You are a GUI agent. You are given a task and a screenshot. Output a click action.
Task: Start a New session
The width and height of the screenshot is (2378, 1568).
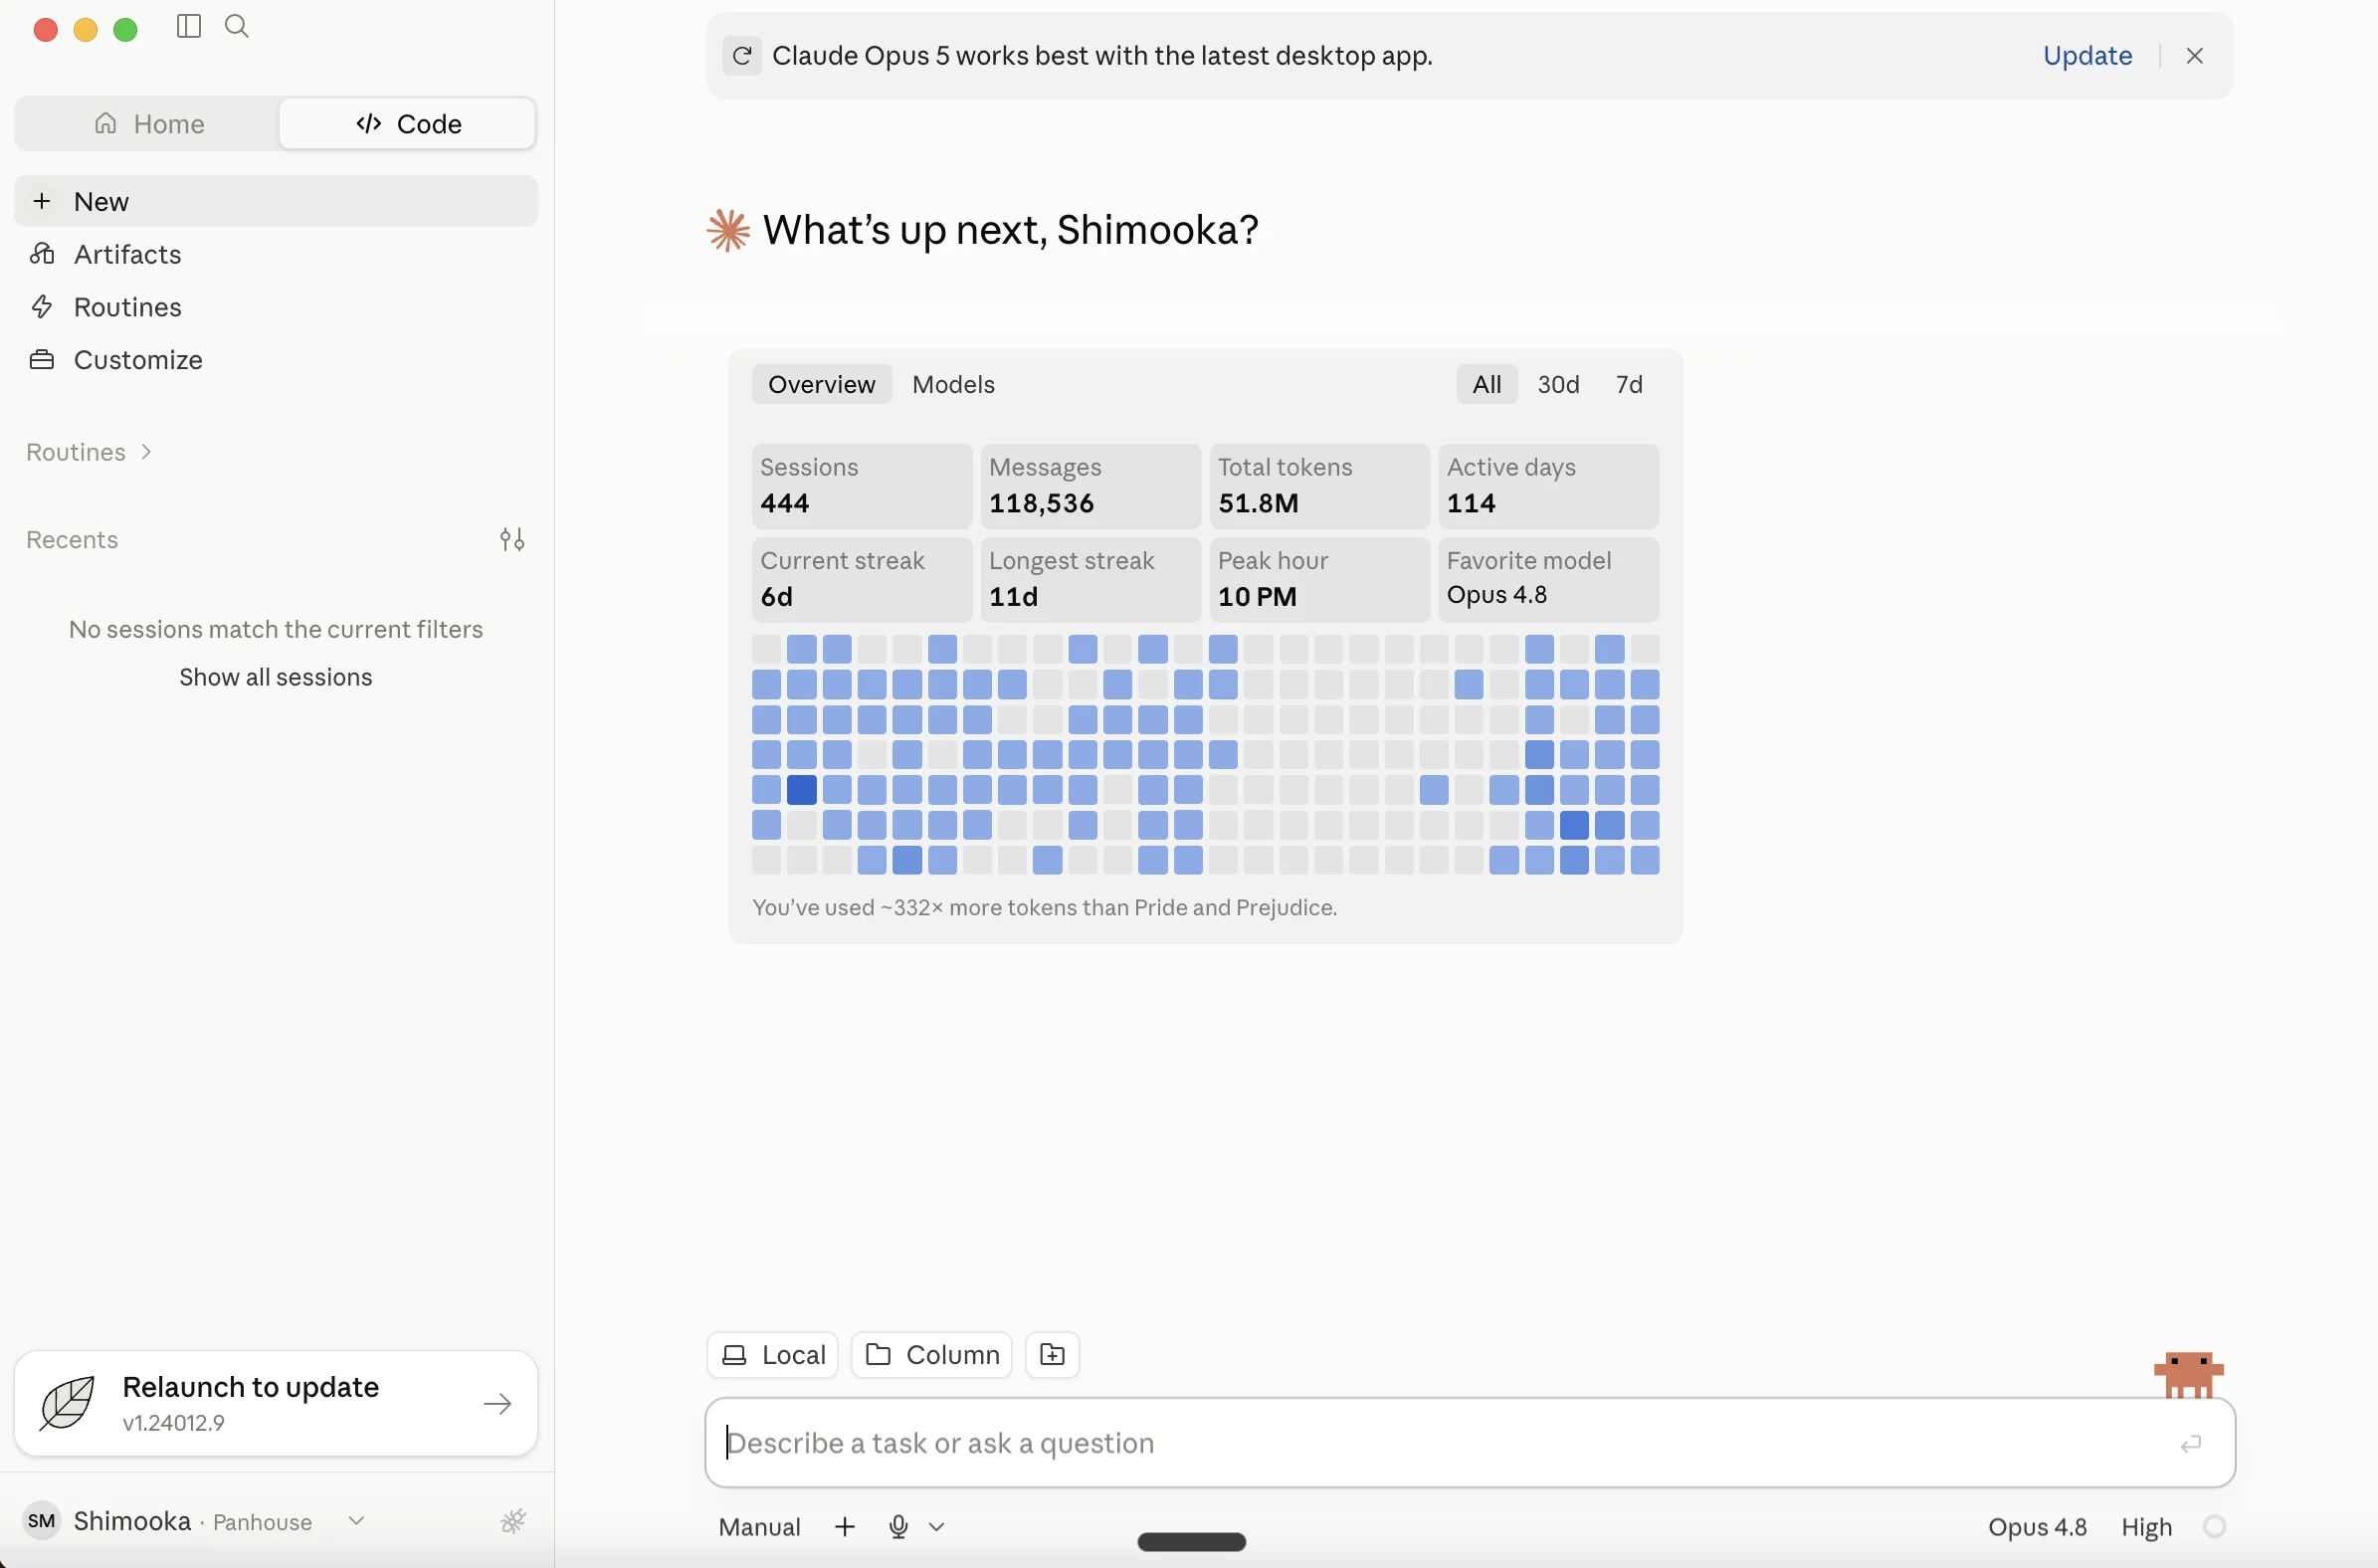pos(276,202)
